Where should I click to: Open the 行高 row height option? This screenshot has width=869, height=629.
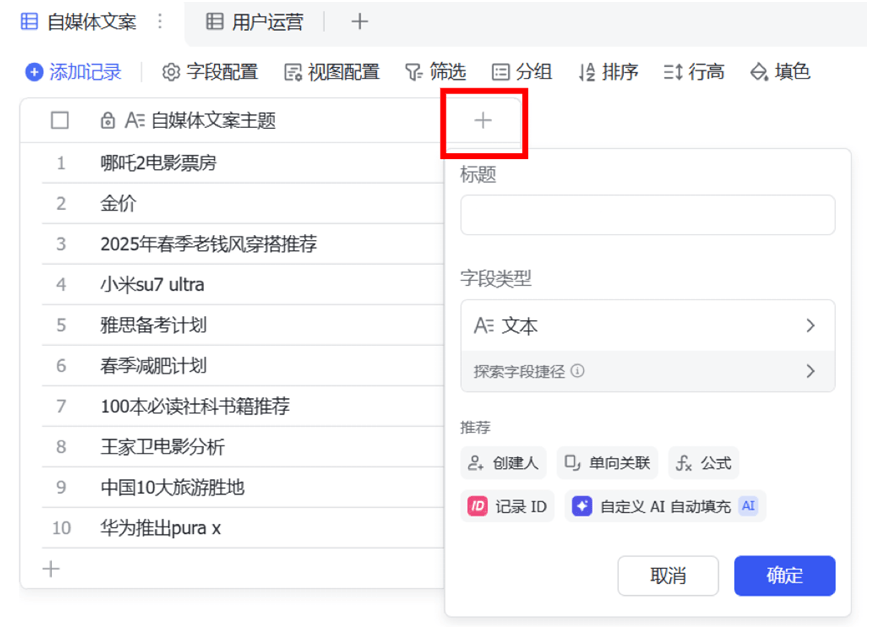pyautogui.click(x=694, y=72)
